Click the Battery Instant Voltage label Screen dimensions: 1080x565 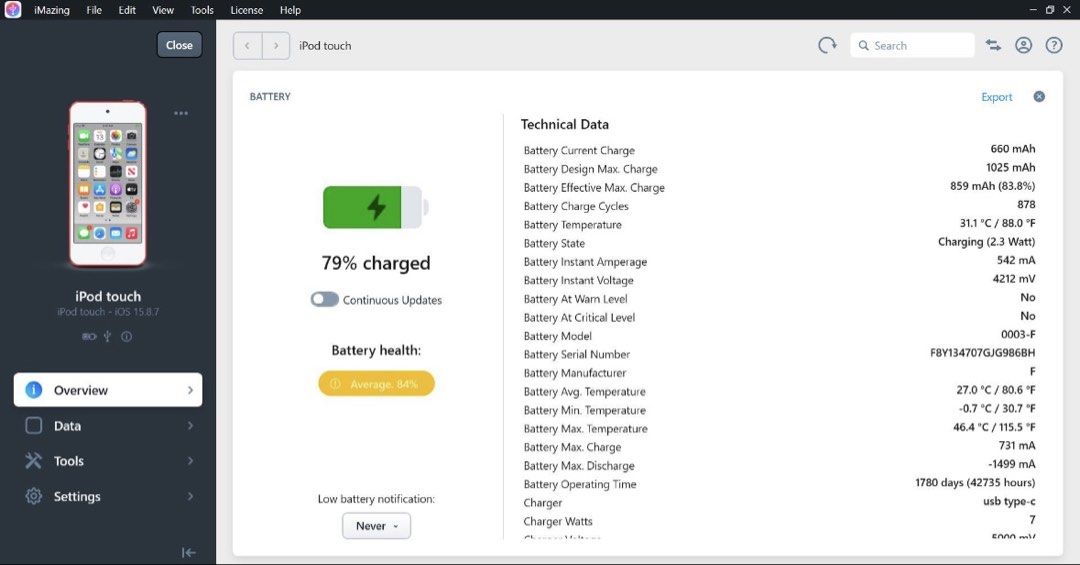tap(579, 280)
